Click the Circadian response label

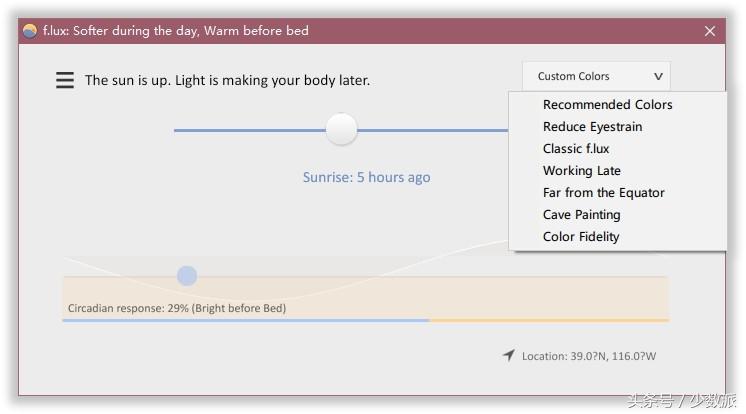tap(176, 308)
